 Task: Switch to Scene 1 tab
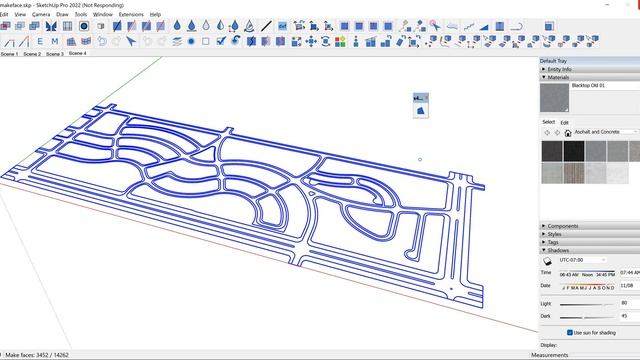[x=9, y=53]
